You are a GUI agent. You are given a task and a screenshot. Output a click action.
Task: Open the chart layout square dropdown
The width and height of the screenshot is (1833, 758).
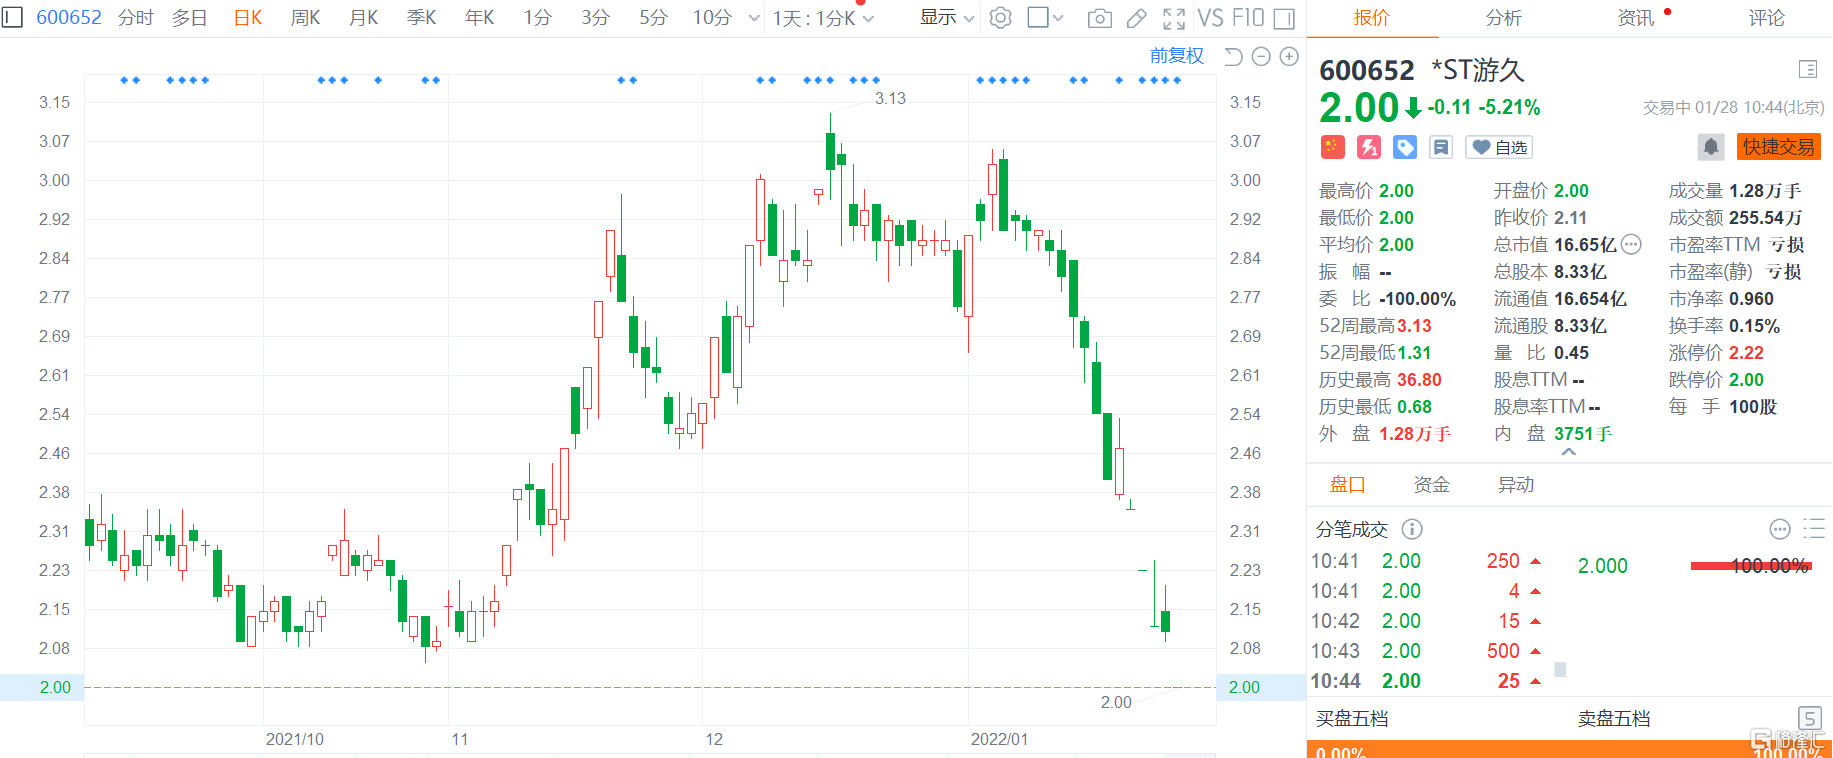[x=1046, y=18]
